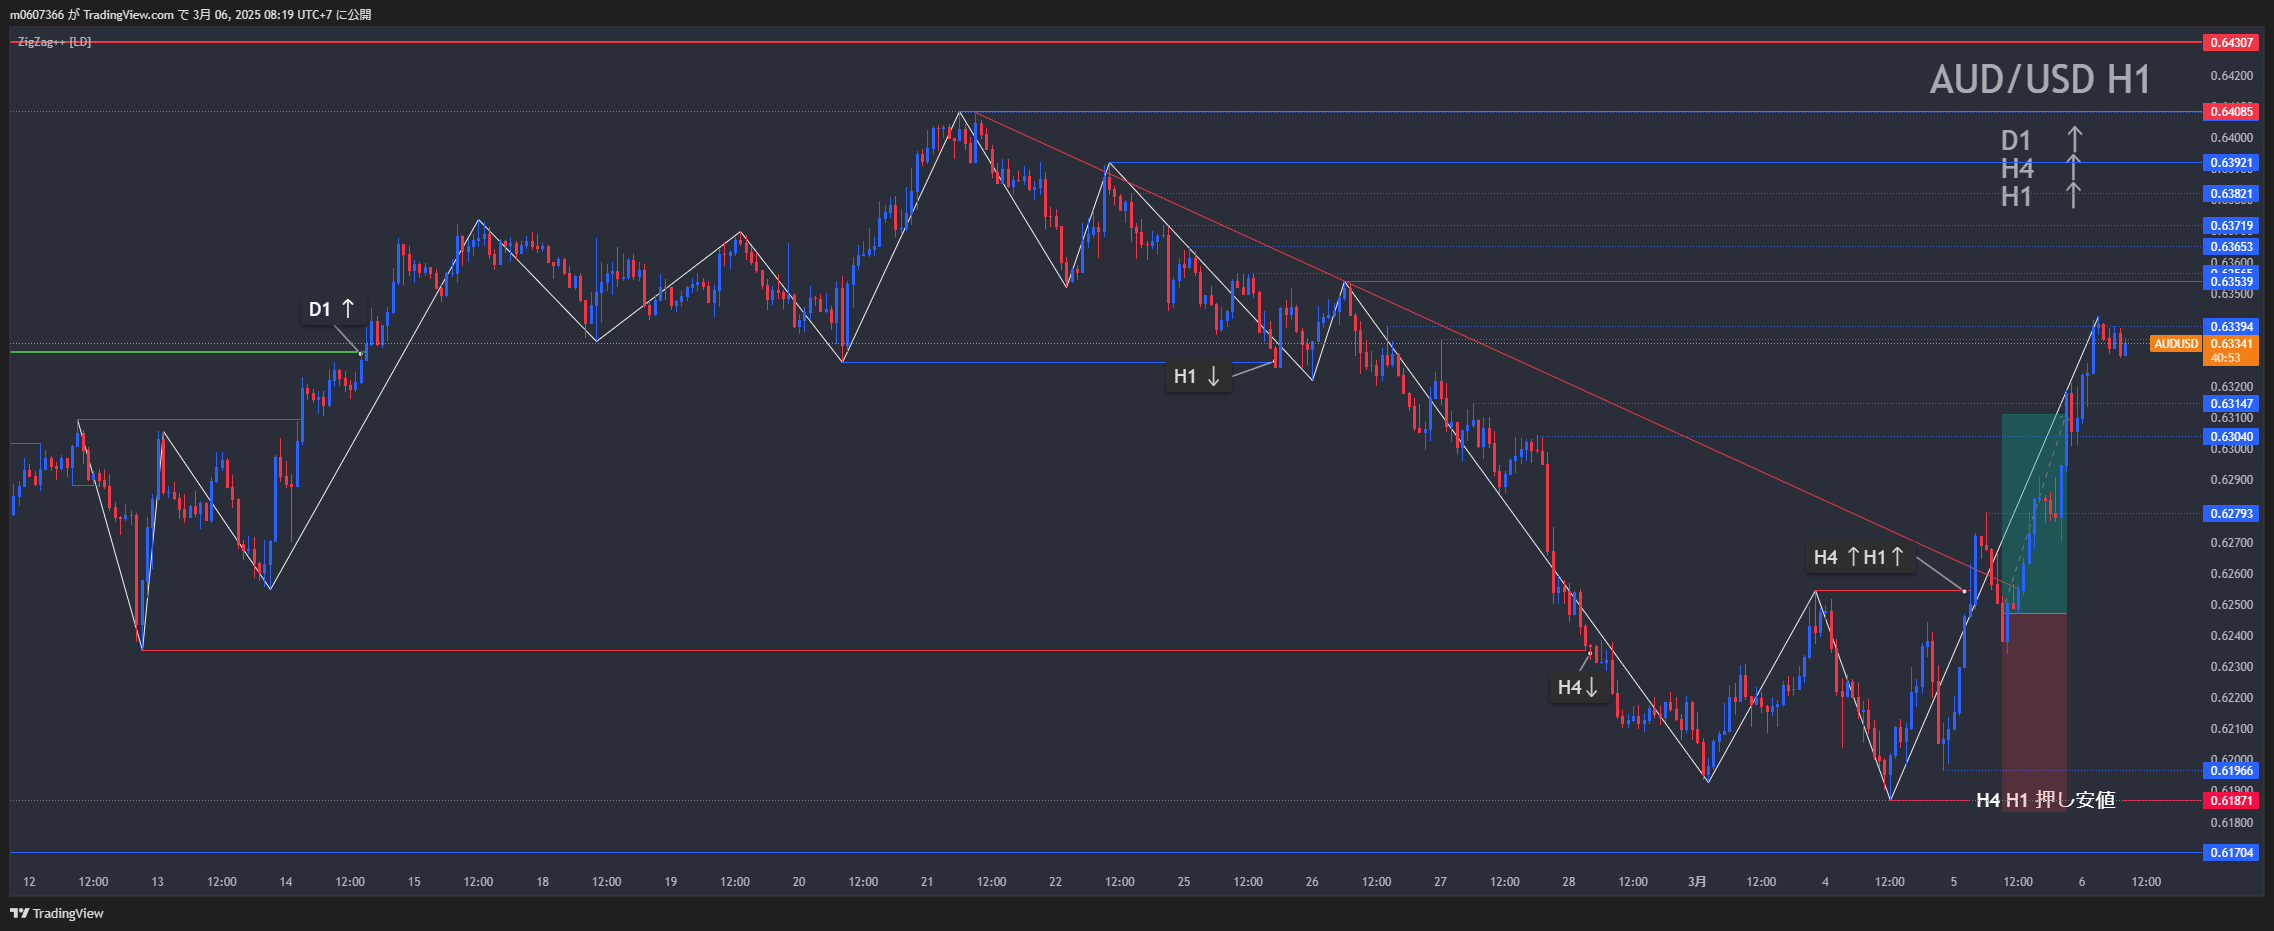
Task: Select the blue 0.61704 price label
Action: pos(2231,853)
